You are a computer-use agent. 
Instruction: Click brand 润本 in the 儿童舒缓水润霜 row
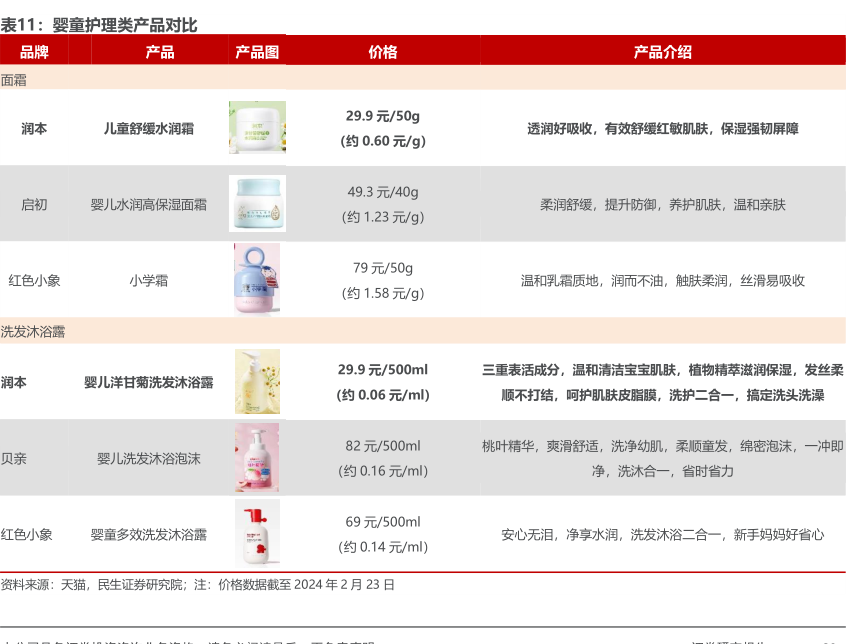point(34,129)
